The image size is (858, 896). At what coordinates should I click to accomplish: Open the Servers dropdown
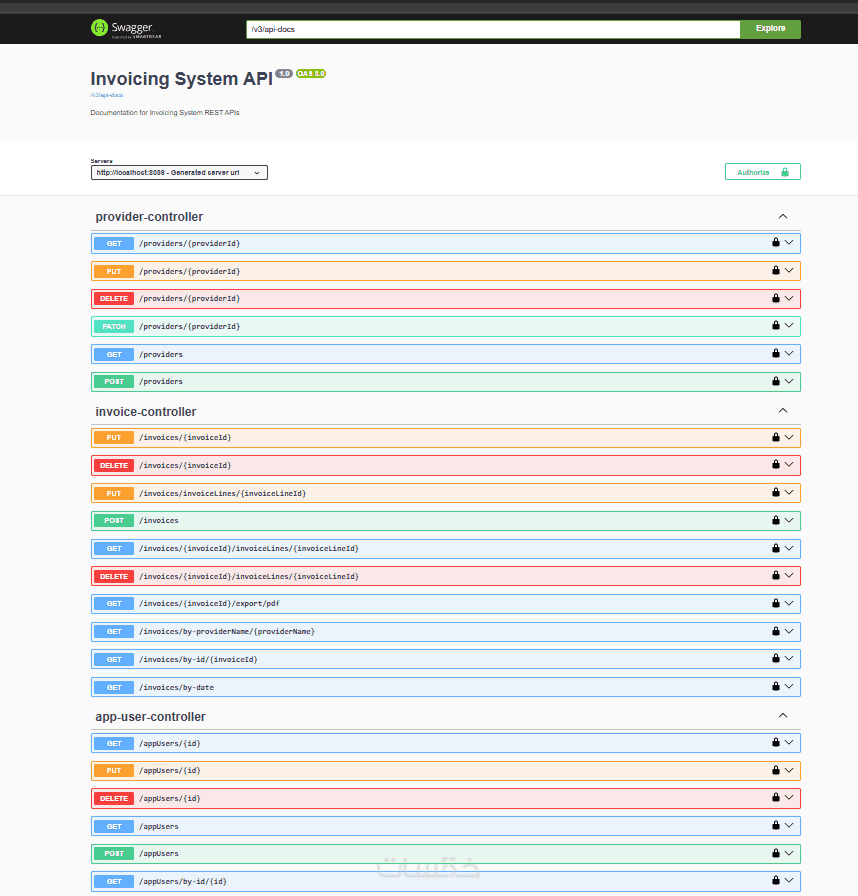[x=179, y=173]
